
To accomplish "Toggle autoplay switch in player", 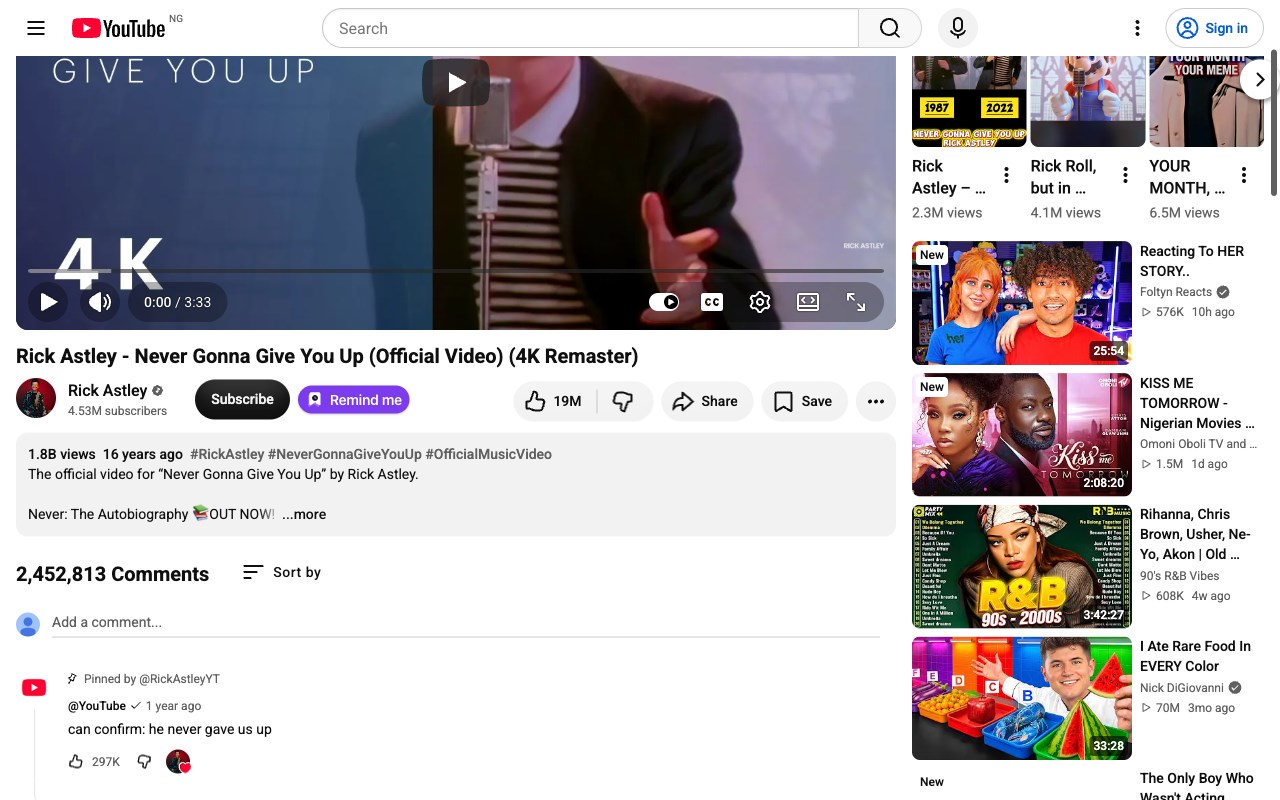I will [x=664, y=302].
